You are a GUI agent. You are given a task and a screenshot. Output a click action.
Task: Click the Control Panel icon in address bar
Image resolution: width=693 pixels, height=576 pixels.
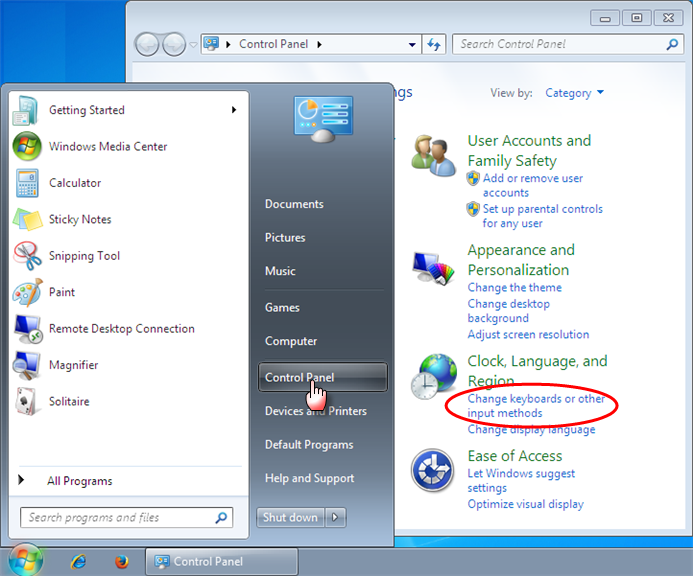(x=211, y=44)
